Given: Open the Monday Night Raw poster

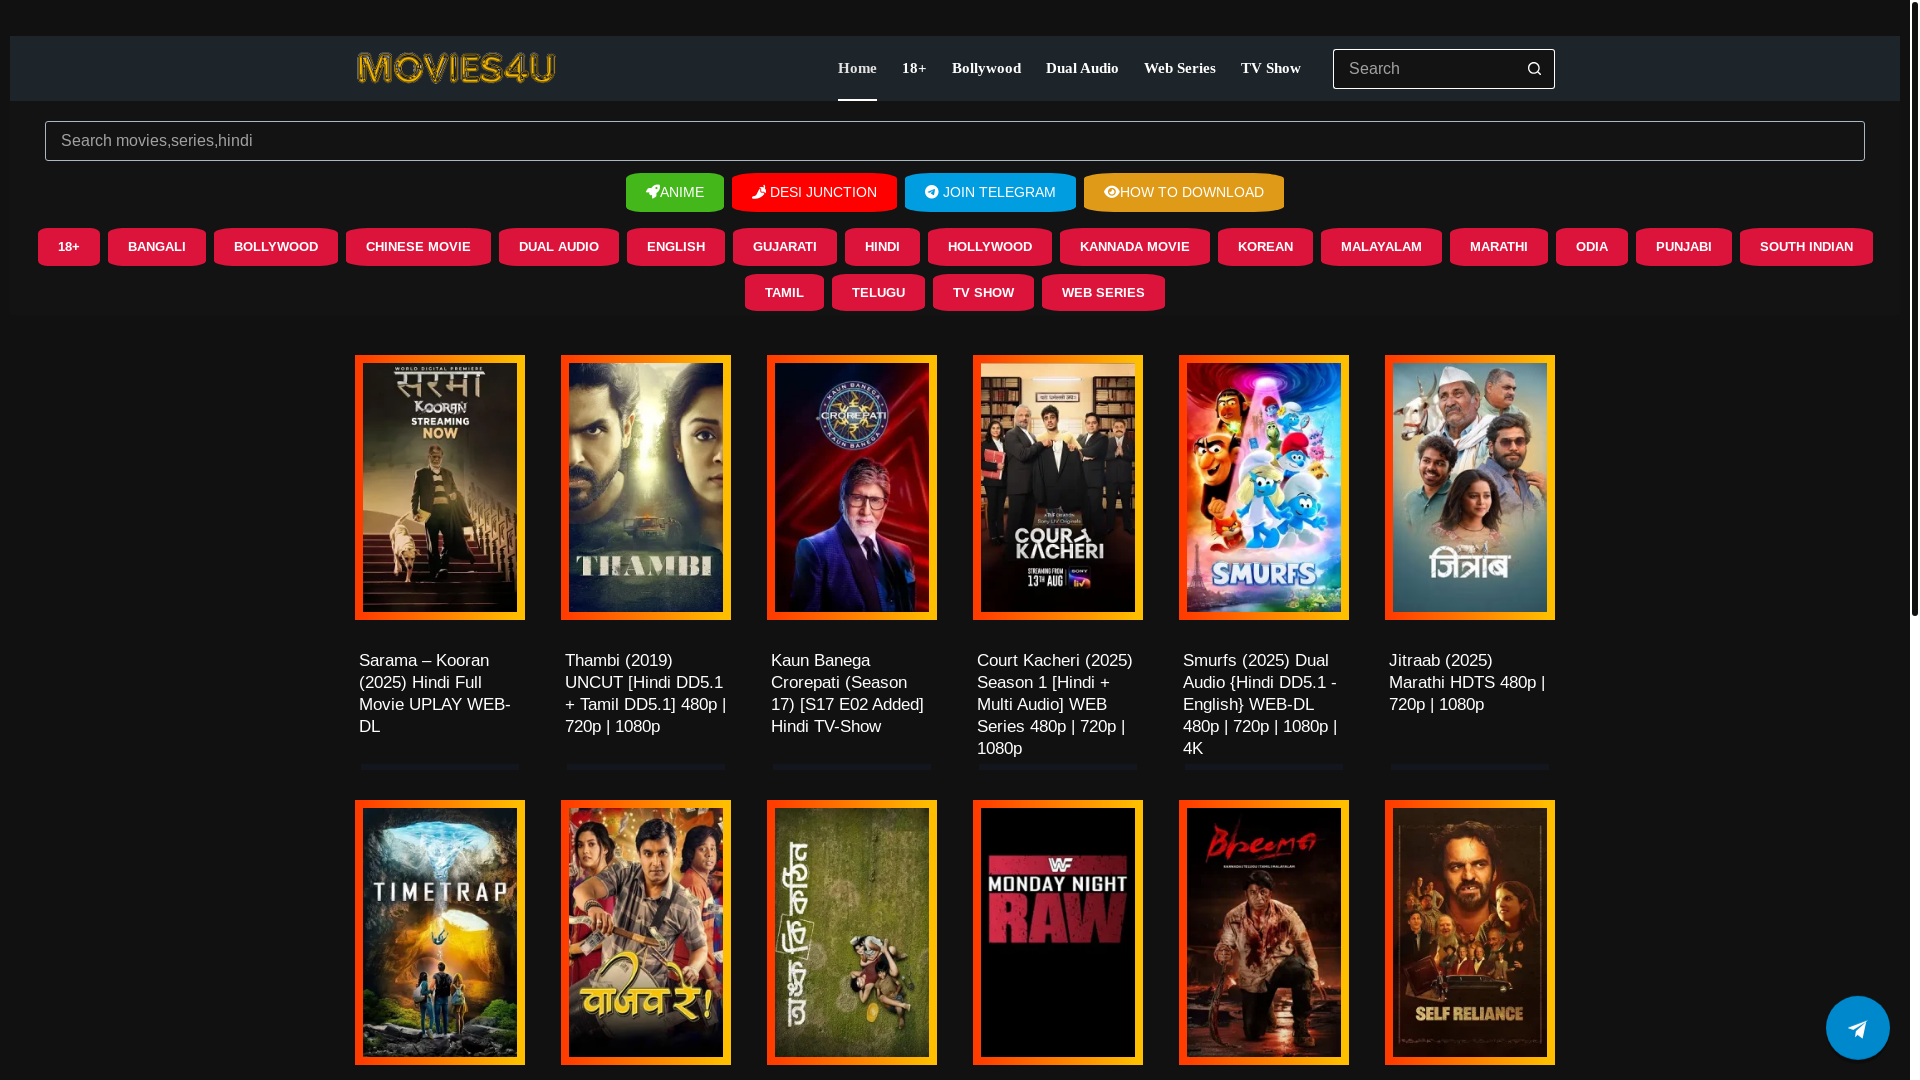Looking at the screenshot, I should (x=1058, y=932).
